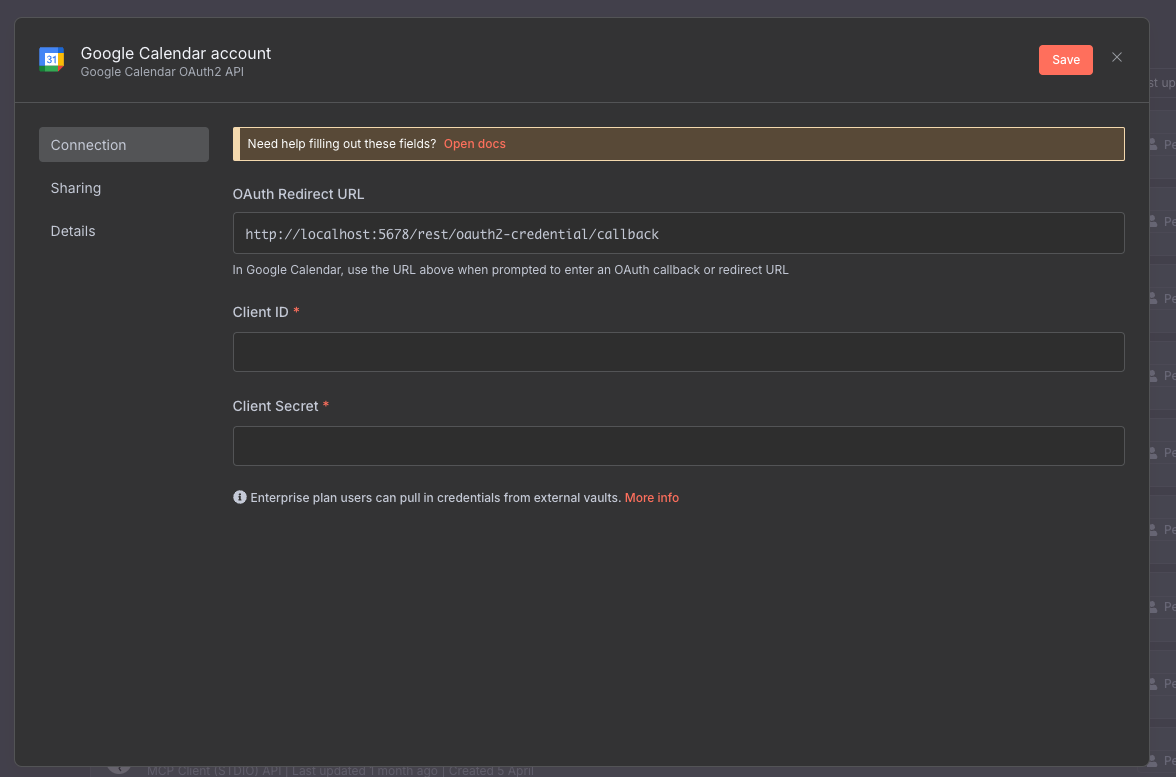Click the Google Calendar OAuth2 API subtitle

162,73
